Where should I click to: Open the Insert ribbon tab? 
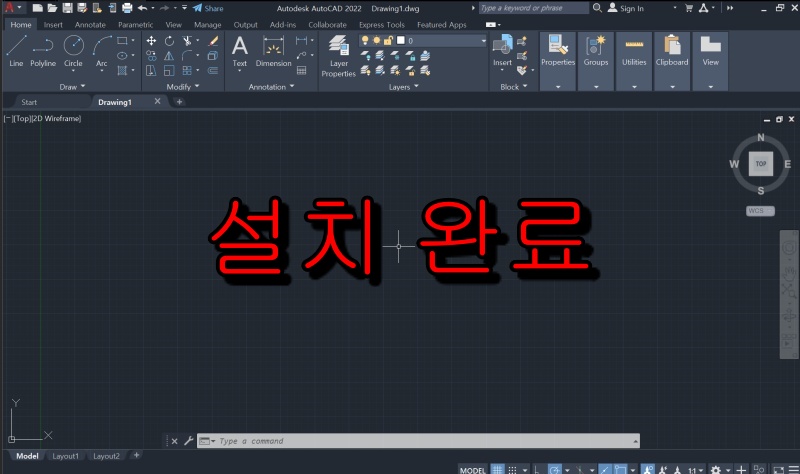(53, 24)
